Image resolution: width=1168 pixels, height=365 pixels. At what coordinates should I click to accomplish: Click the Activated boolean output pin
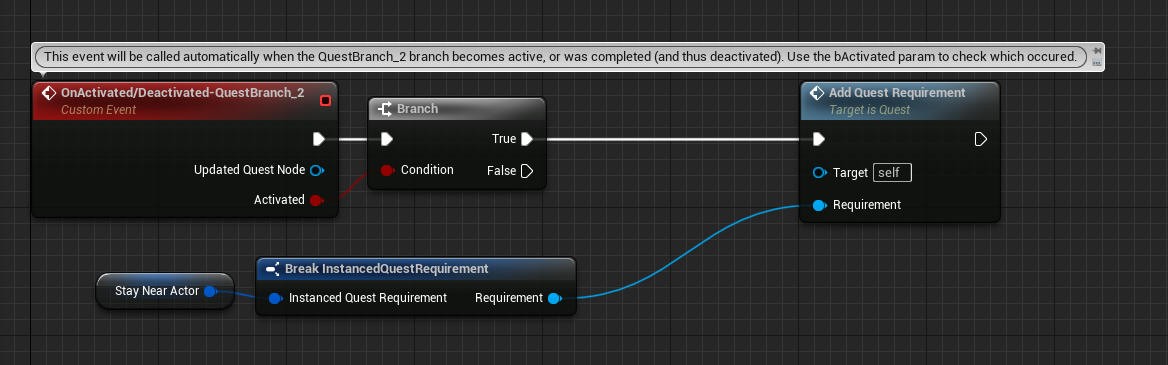[316, 200]
